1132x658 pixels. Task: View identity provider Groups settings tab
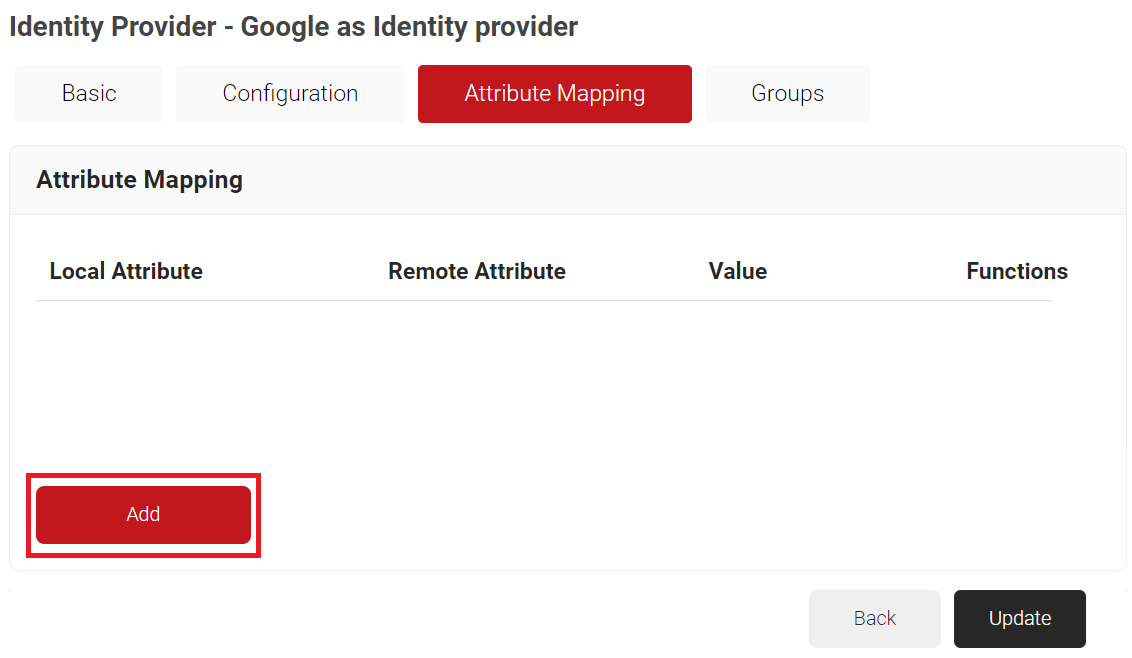787,94
